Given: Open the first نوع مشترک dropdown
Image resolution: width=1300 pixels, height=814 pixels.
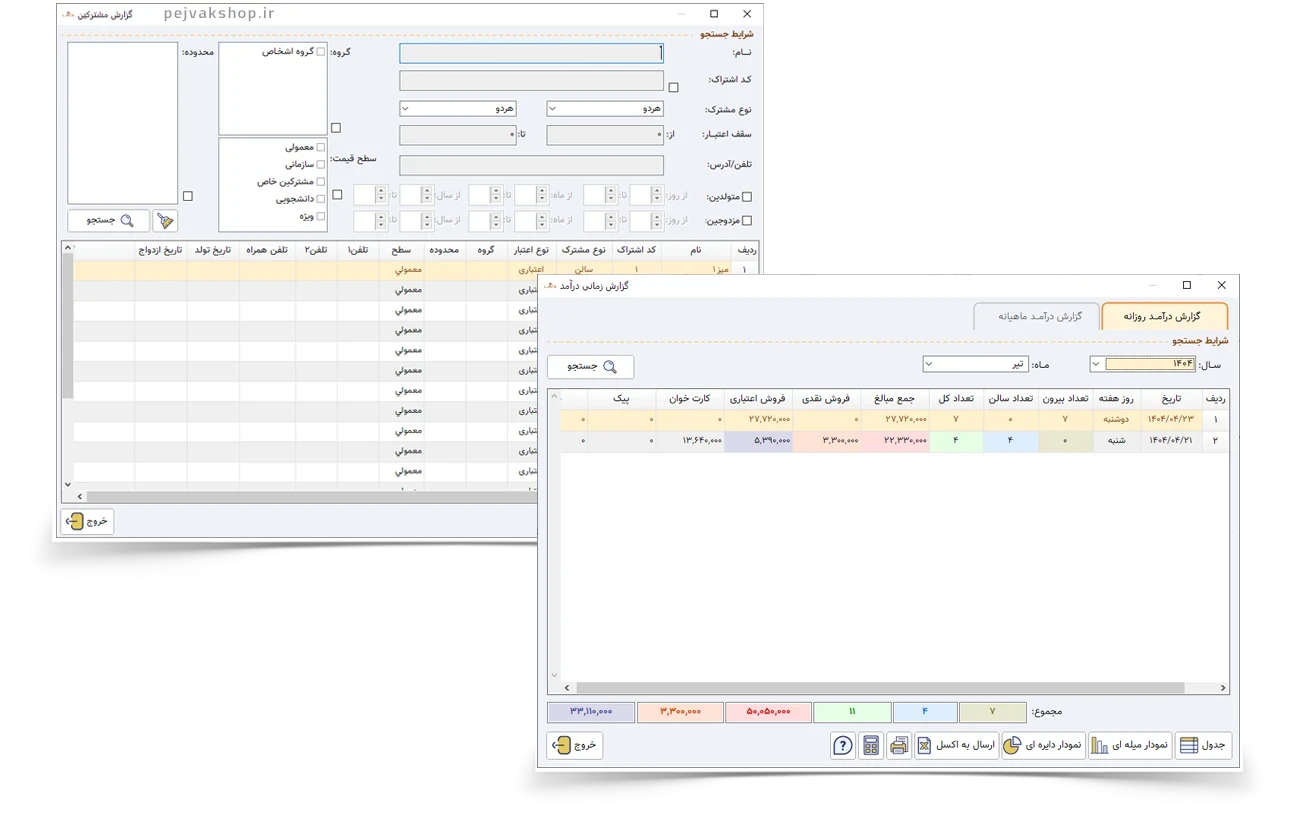Looking at the screenshot, I should point(604,108).
